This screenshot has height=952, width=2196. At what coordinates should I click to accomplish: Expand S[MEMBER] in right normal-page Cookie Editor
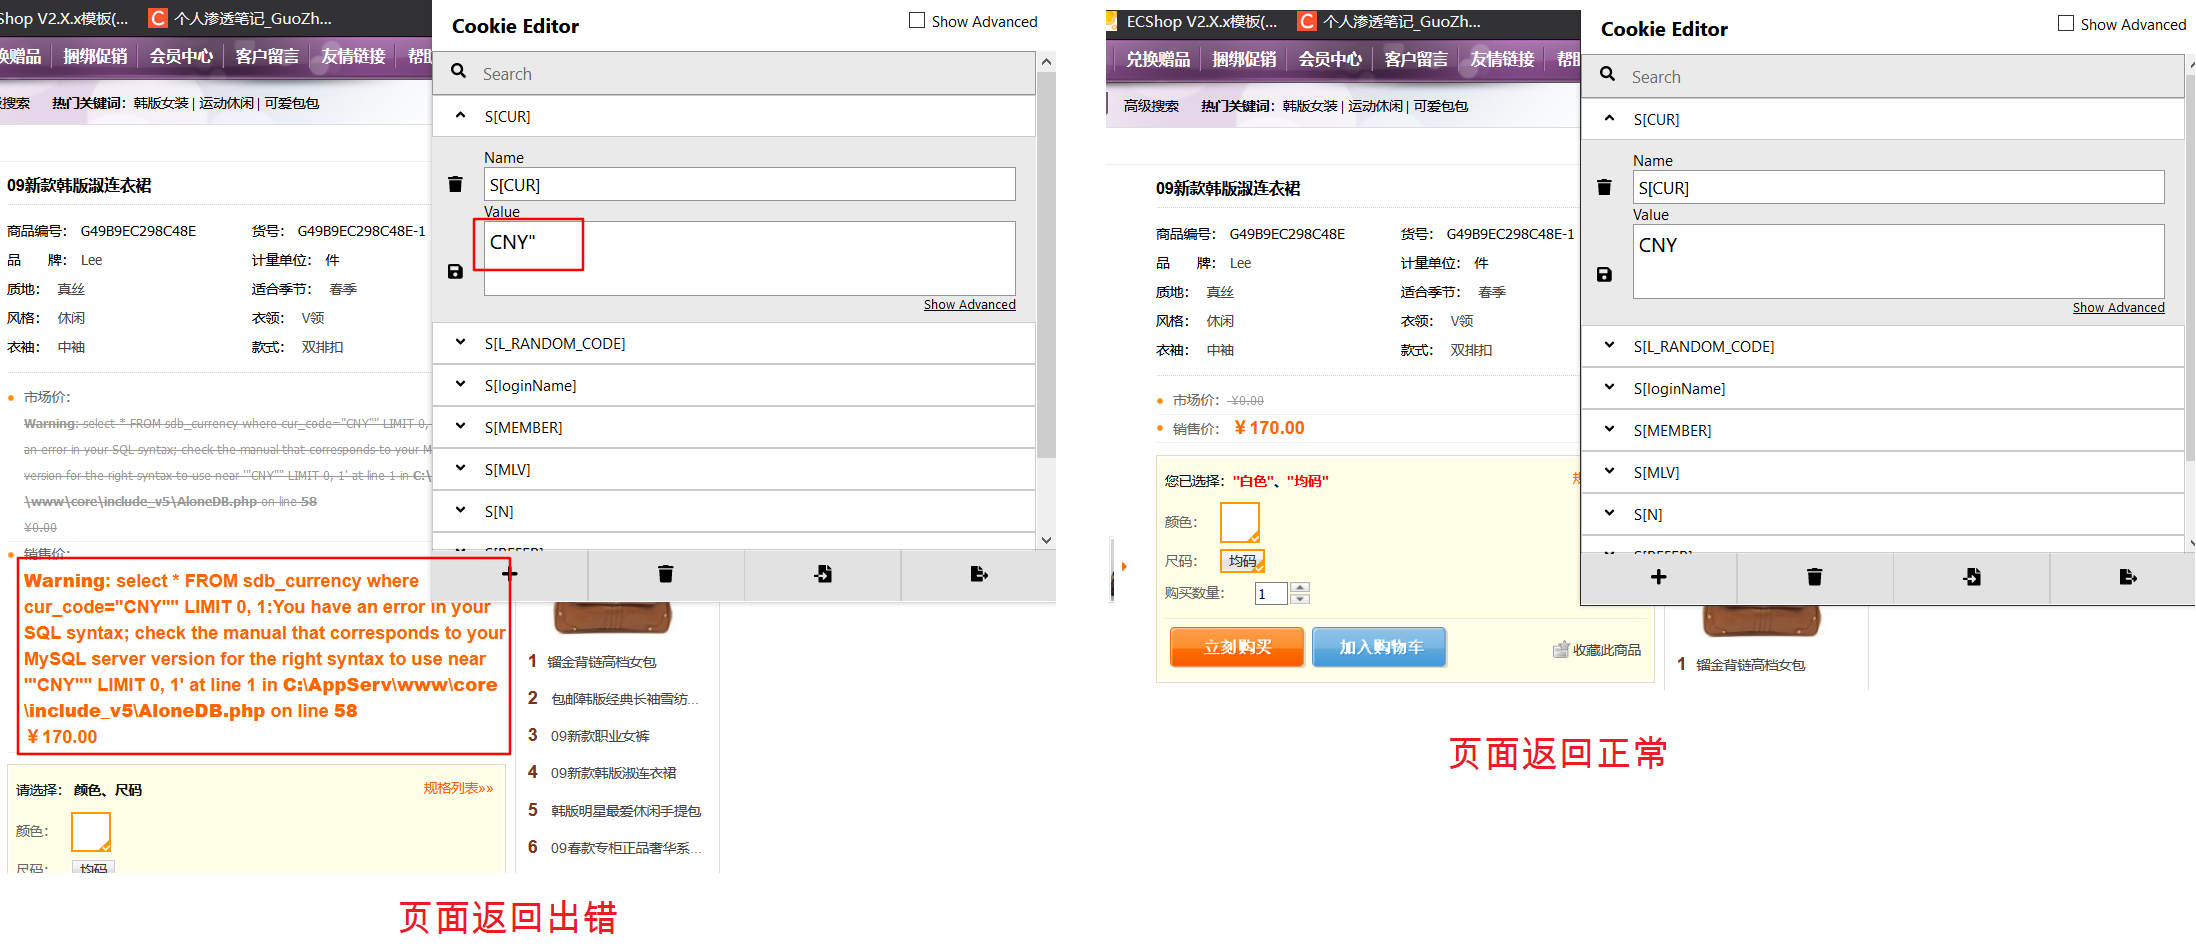click(x=1609, y=430)
